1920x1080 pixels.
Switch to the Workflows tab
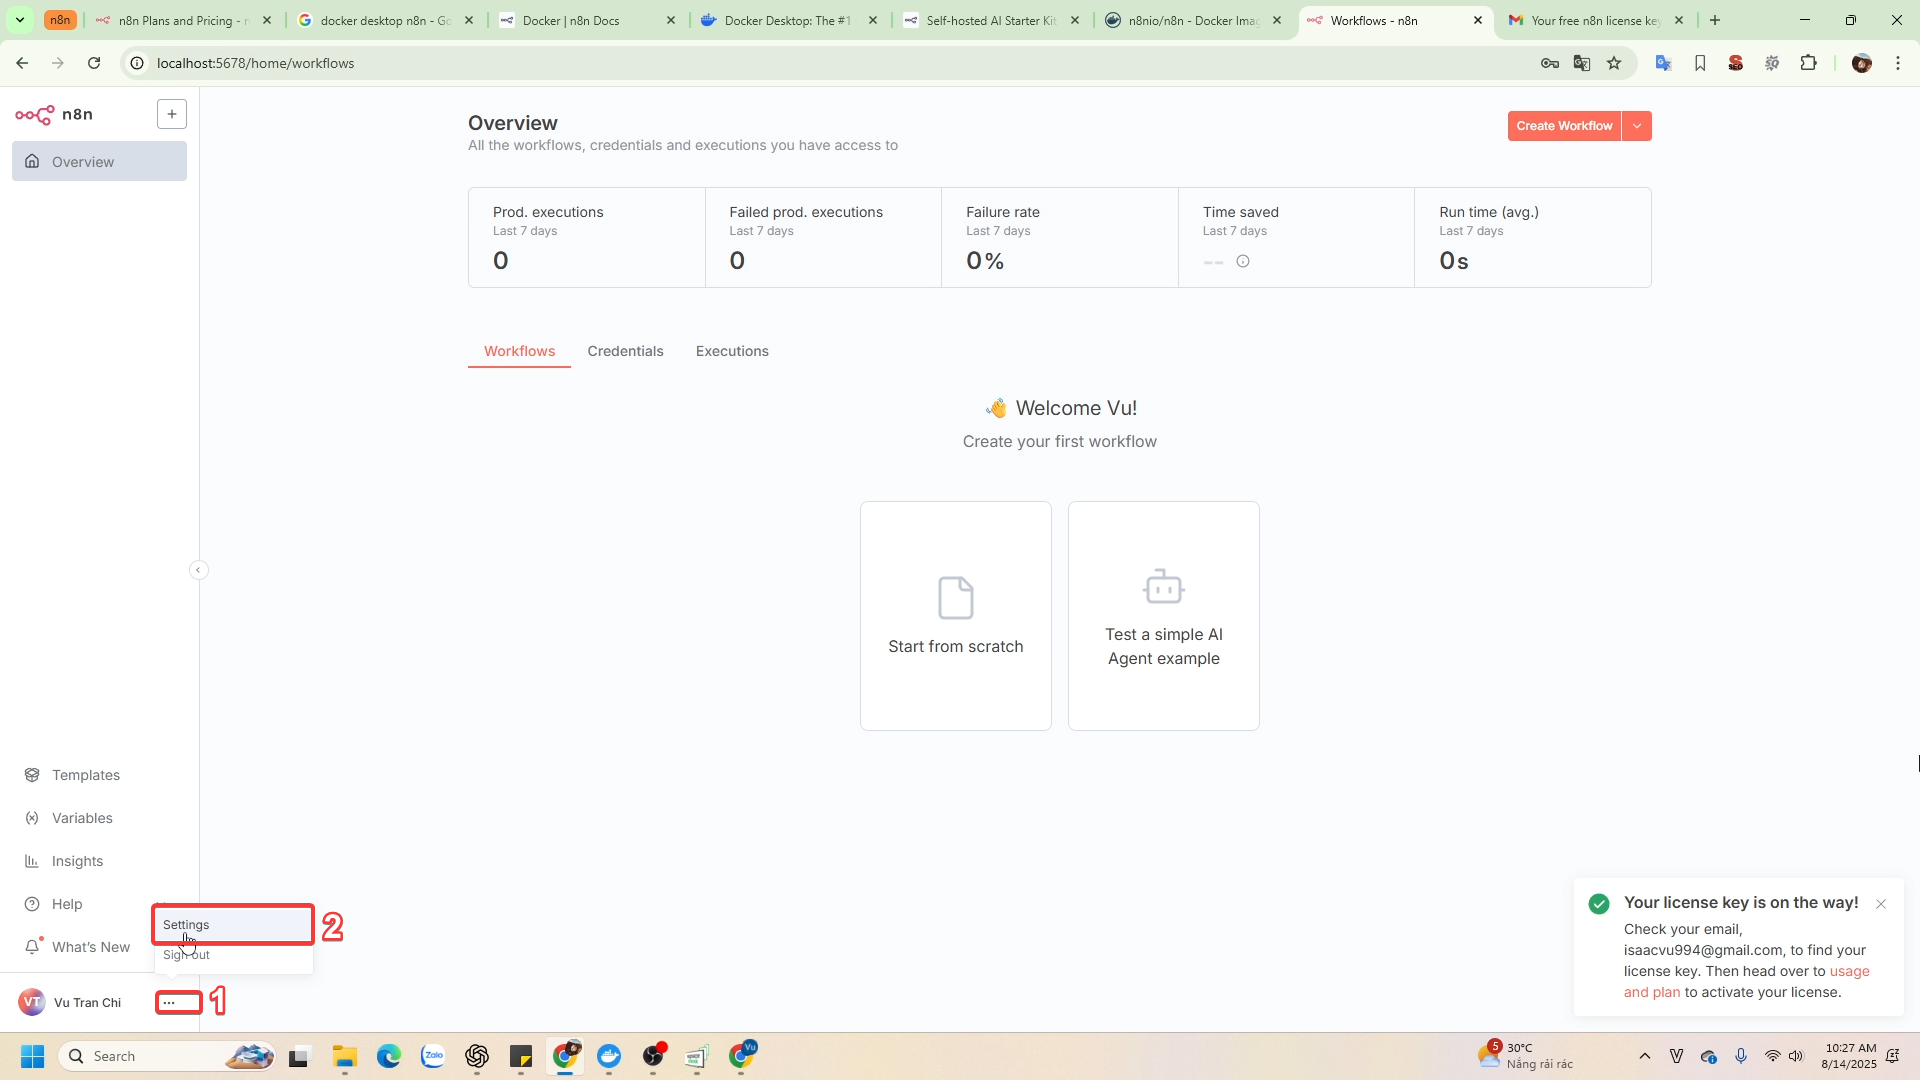519,351
